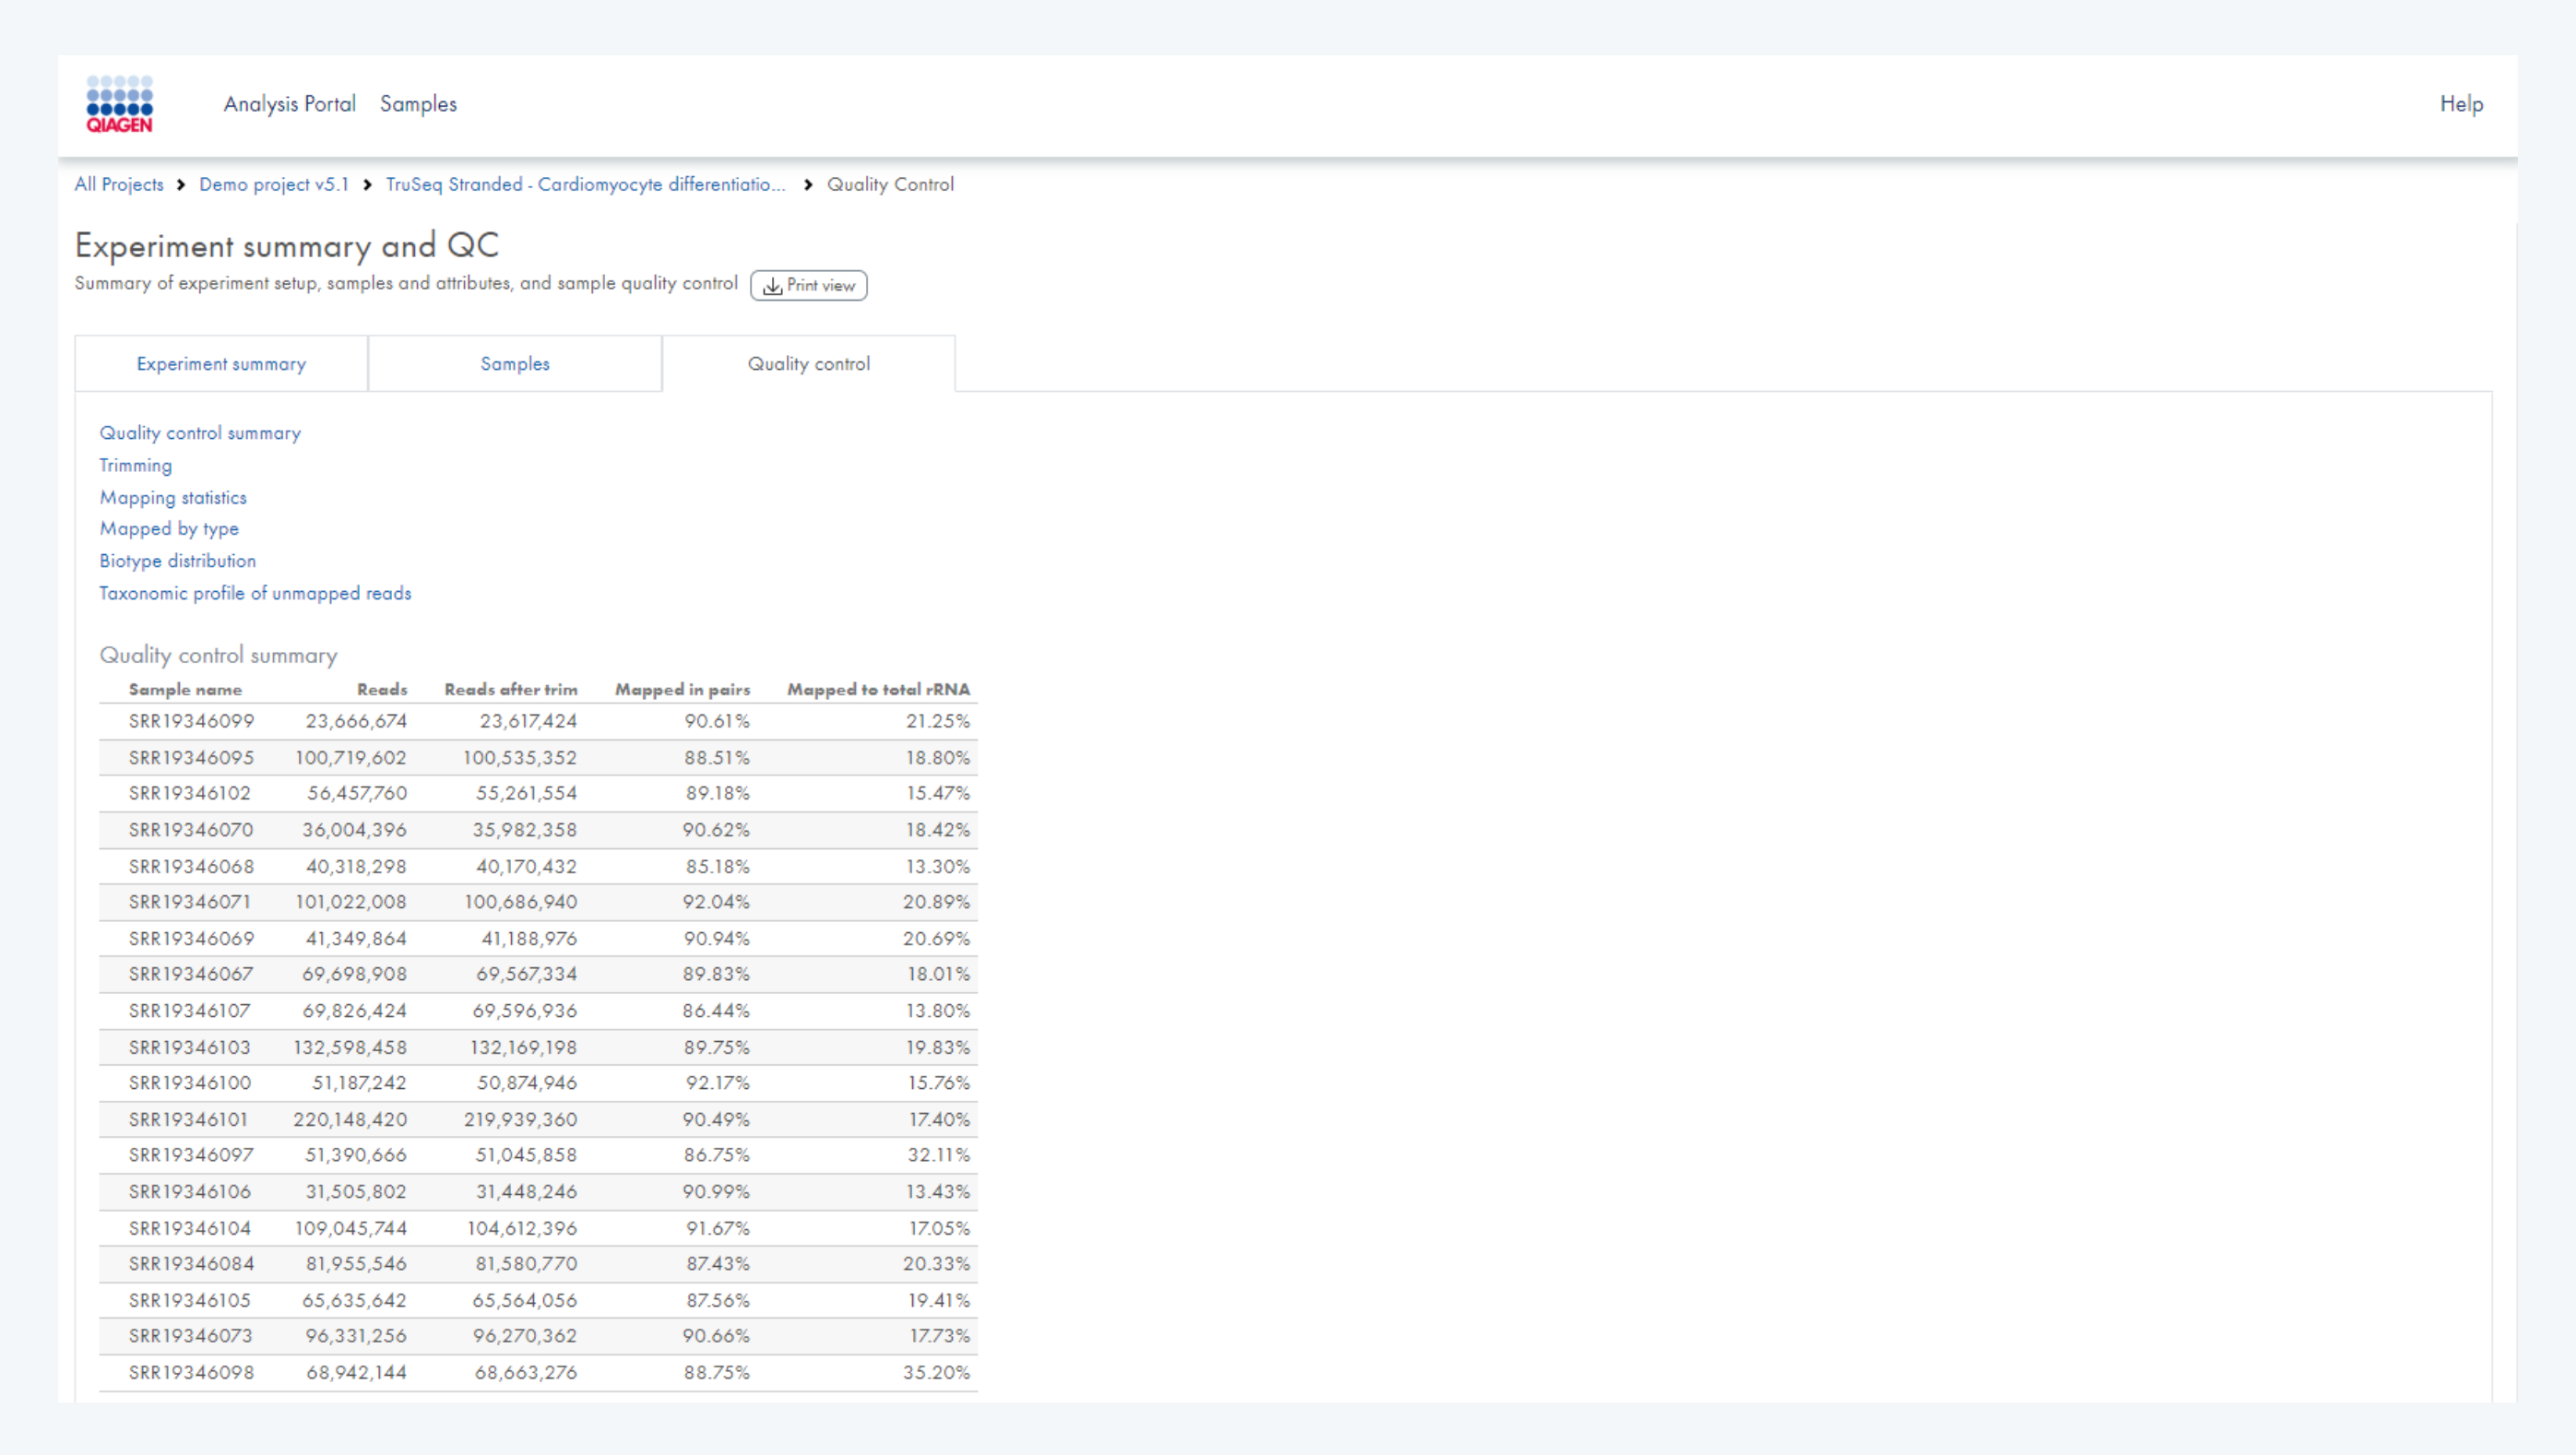Switch to the Samples tab
This screenshot has height=1455, width=2576.
click(x=514, y=364)
